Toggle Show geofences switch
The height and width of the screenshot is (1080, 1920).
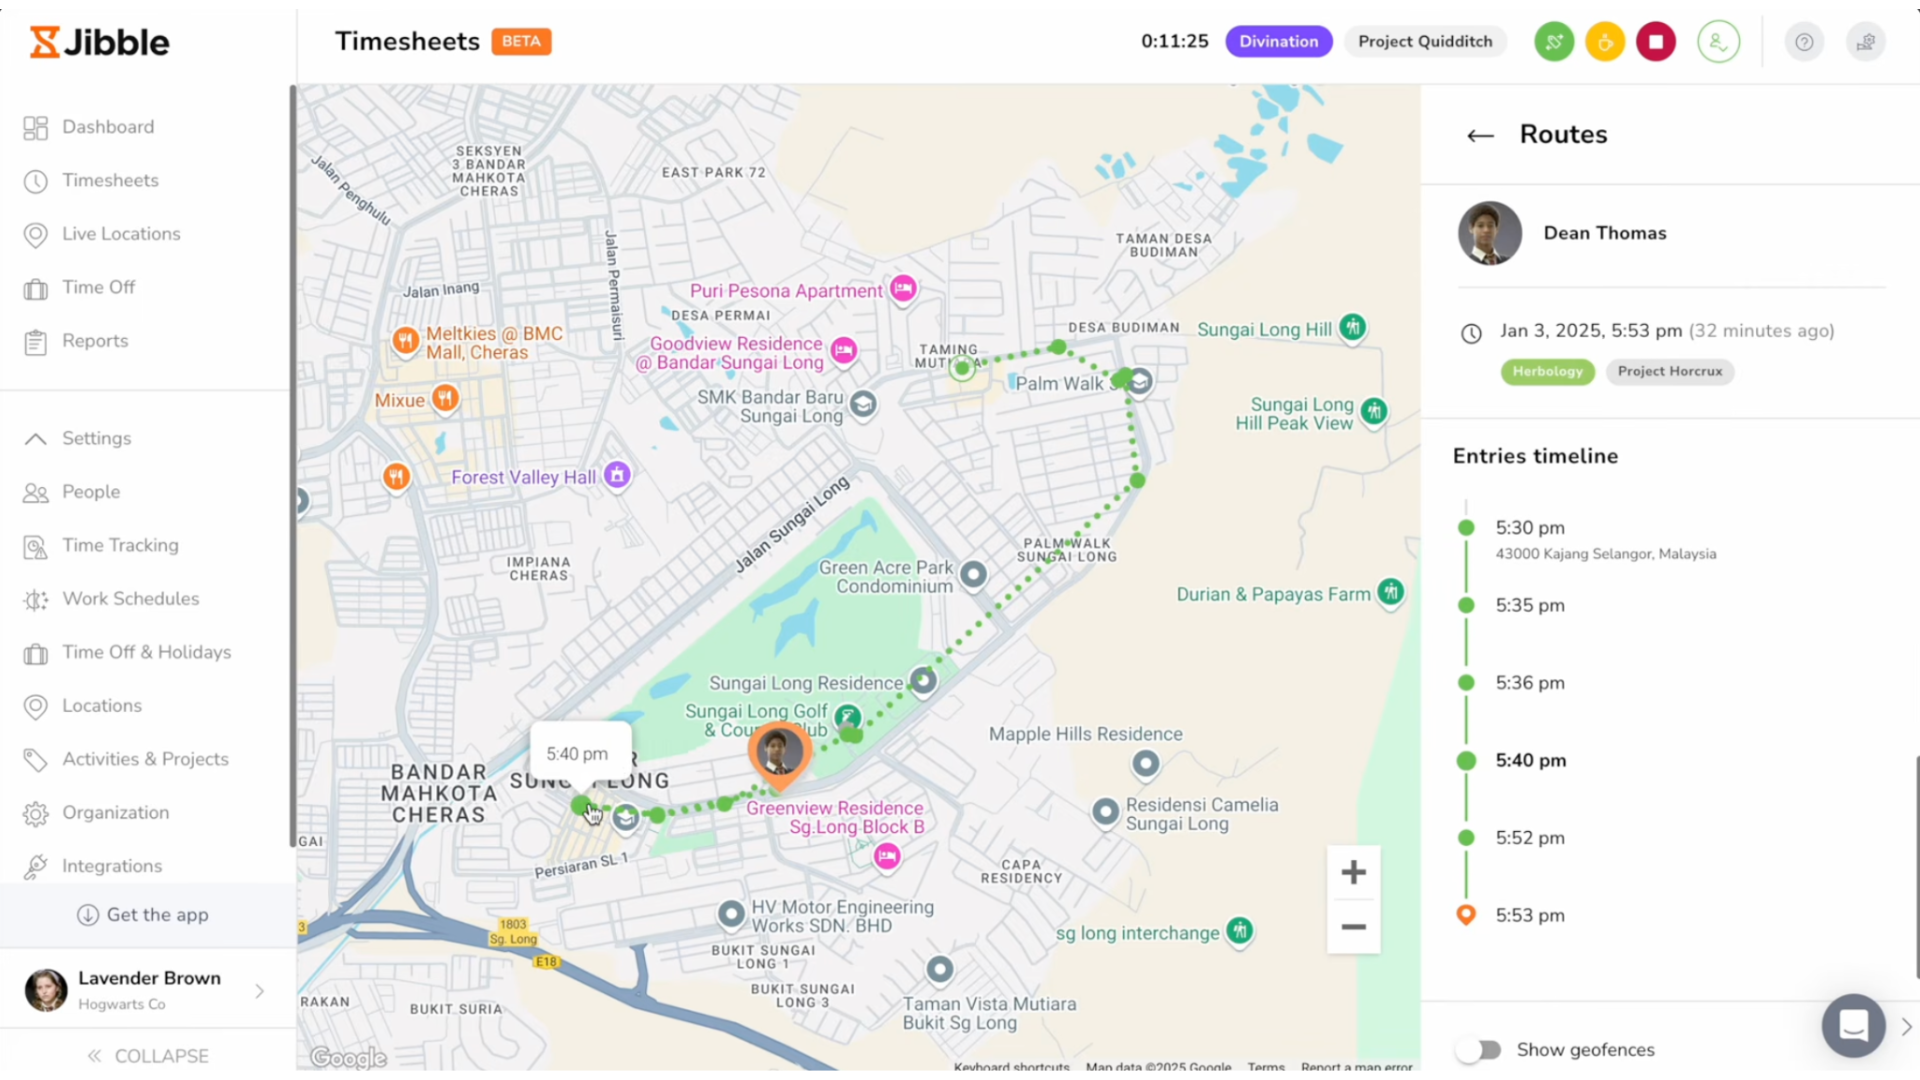click(x=1479, y=1050)
